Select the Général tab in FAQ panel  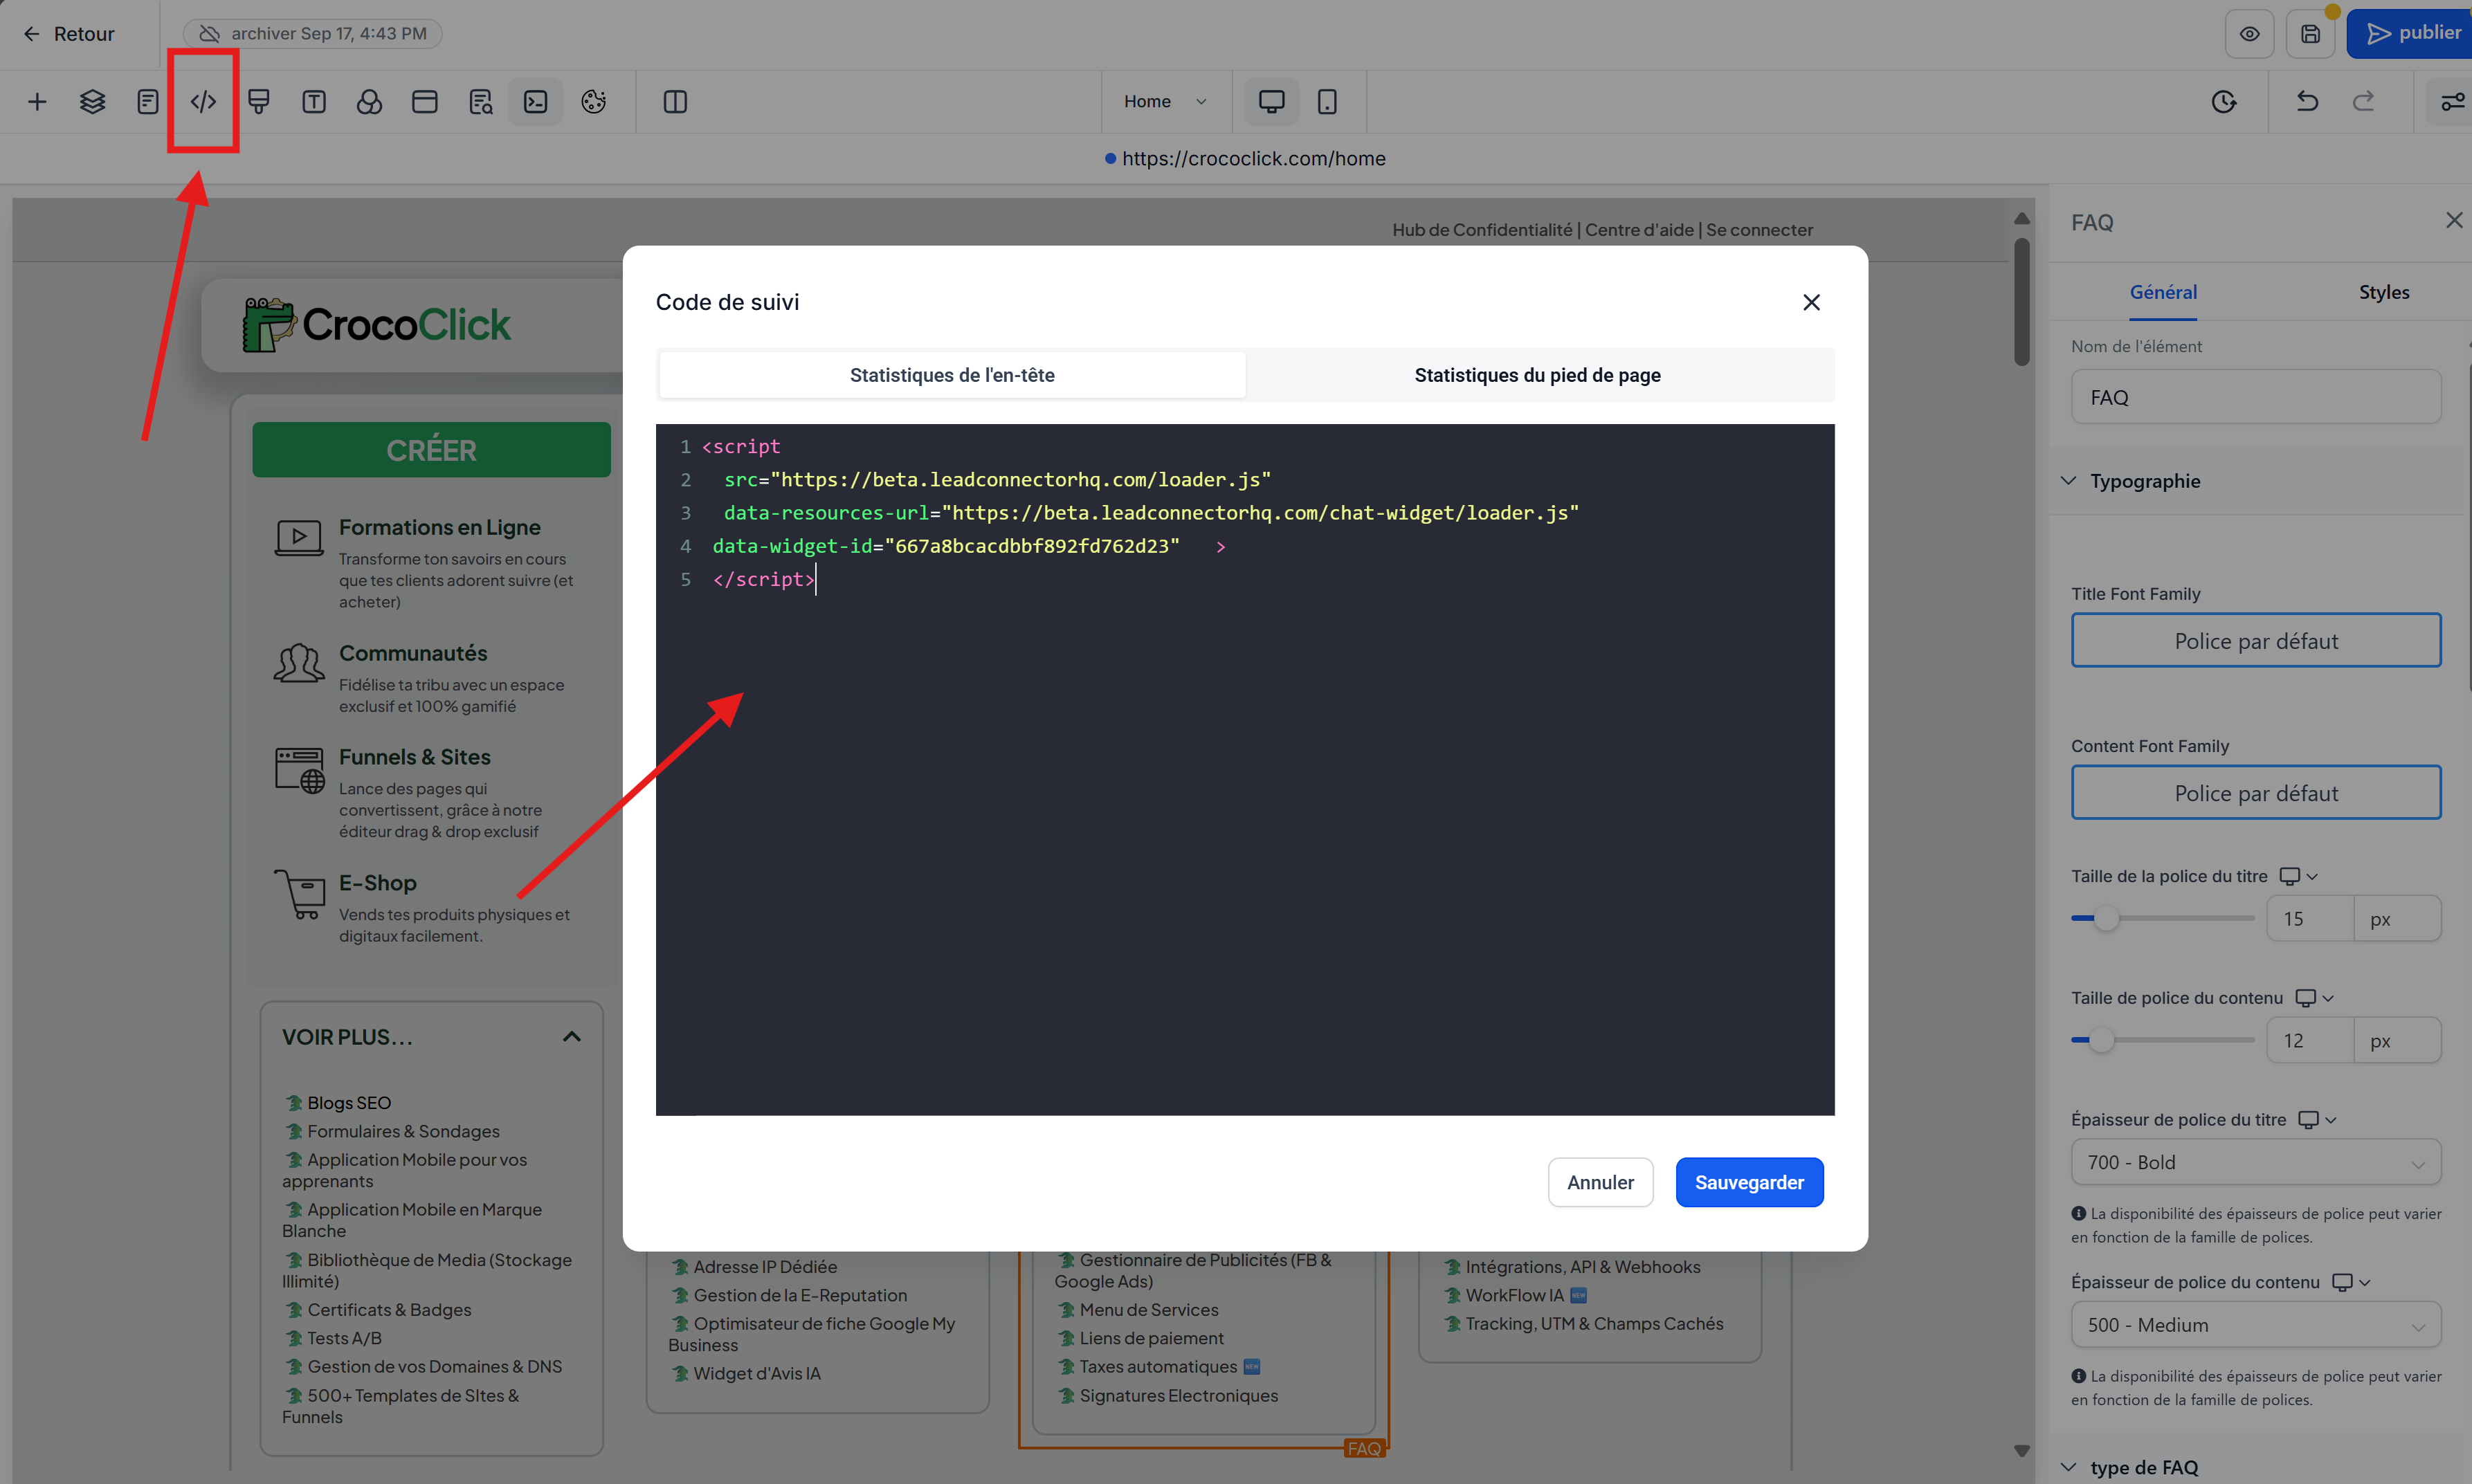pyautogui.click(x=2163, y=292)
